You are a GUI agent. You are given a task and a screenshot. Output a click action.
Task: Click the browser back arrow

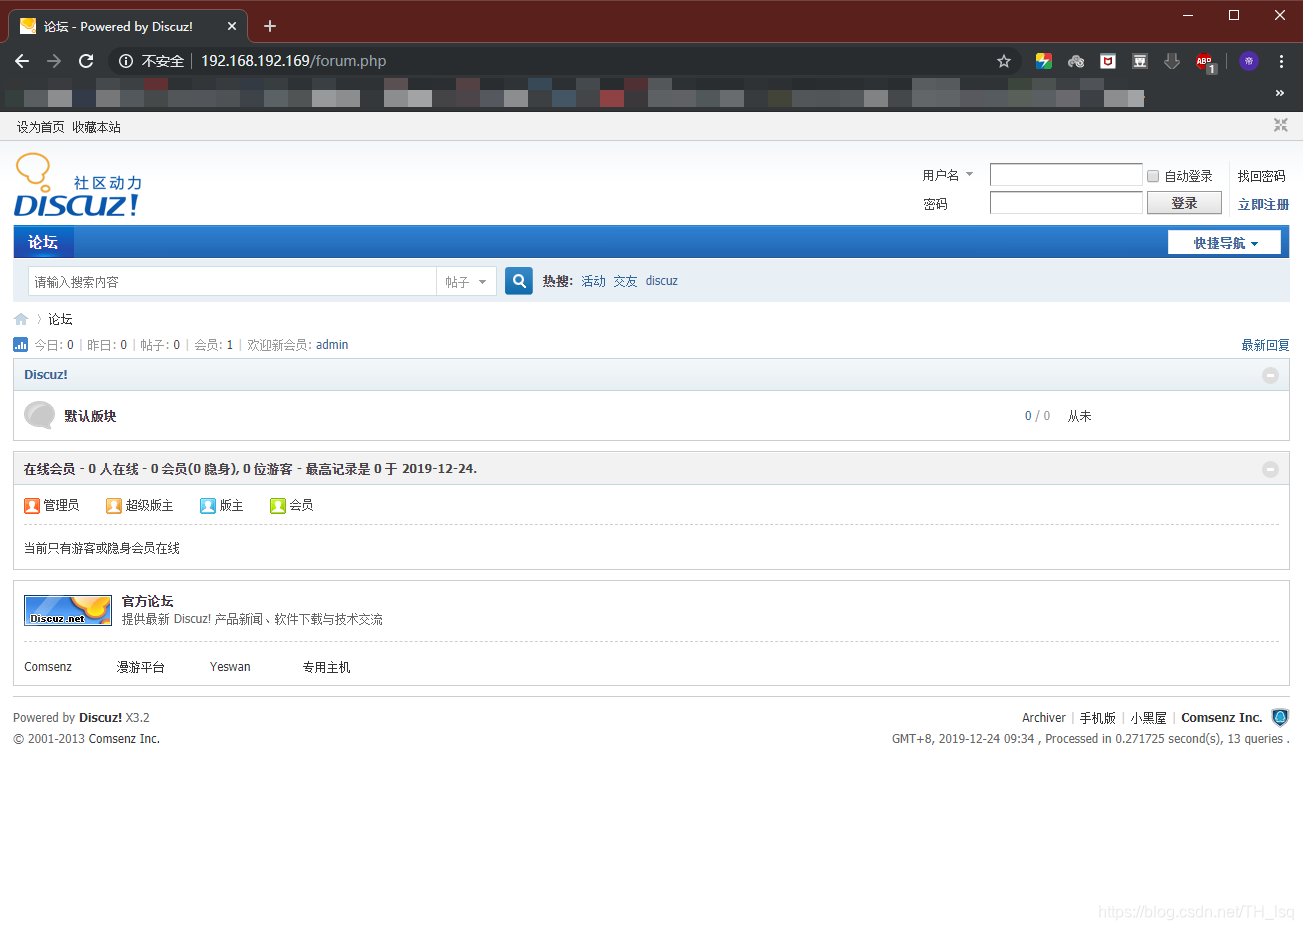click(22, 61)
